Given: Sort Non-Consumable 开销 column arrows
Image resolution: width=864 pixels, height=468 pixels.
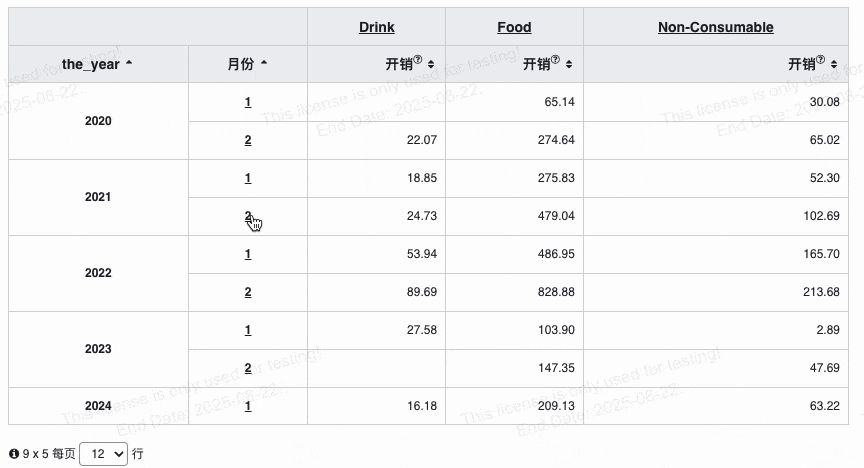Looking at the screenshot, I should 834,64.
